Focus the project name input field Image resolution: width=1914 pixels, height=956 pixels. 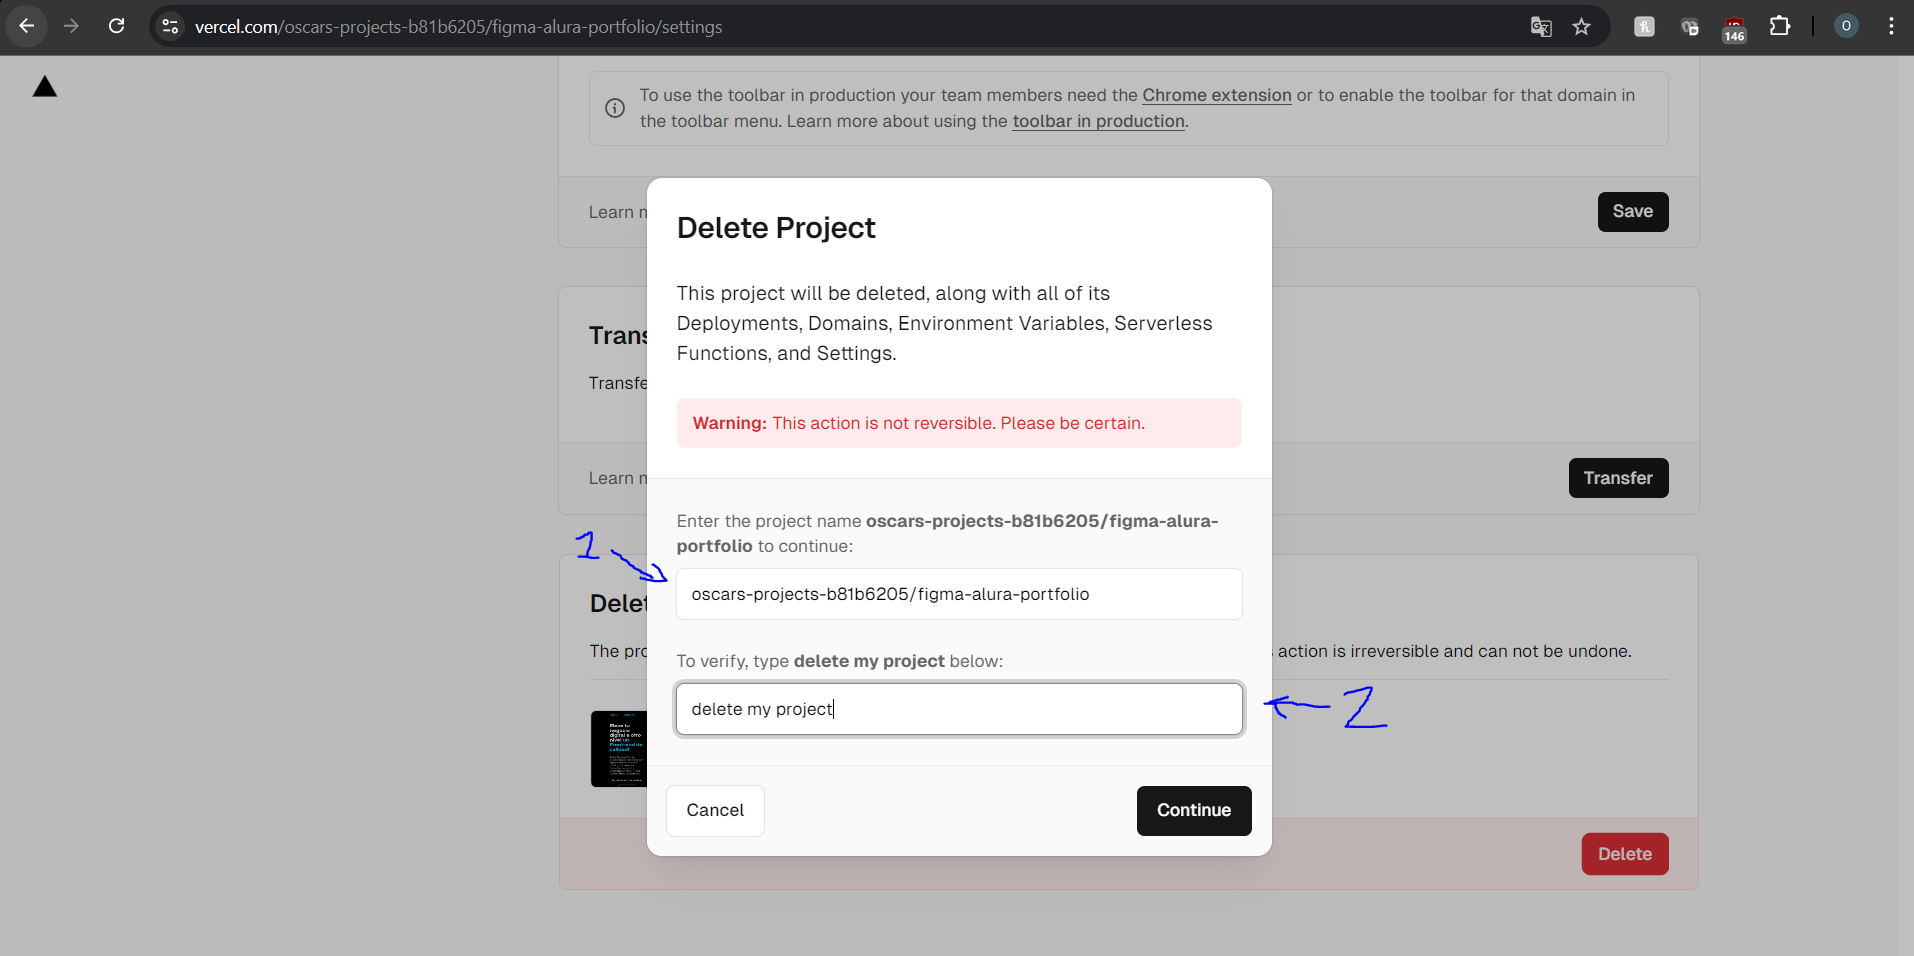[959, 594]
